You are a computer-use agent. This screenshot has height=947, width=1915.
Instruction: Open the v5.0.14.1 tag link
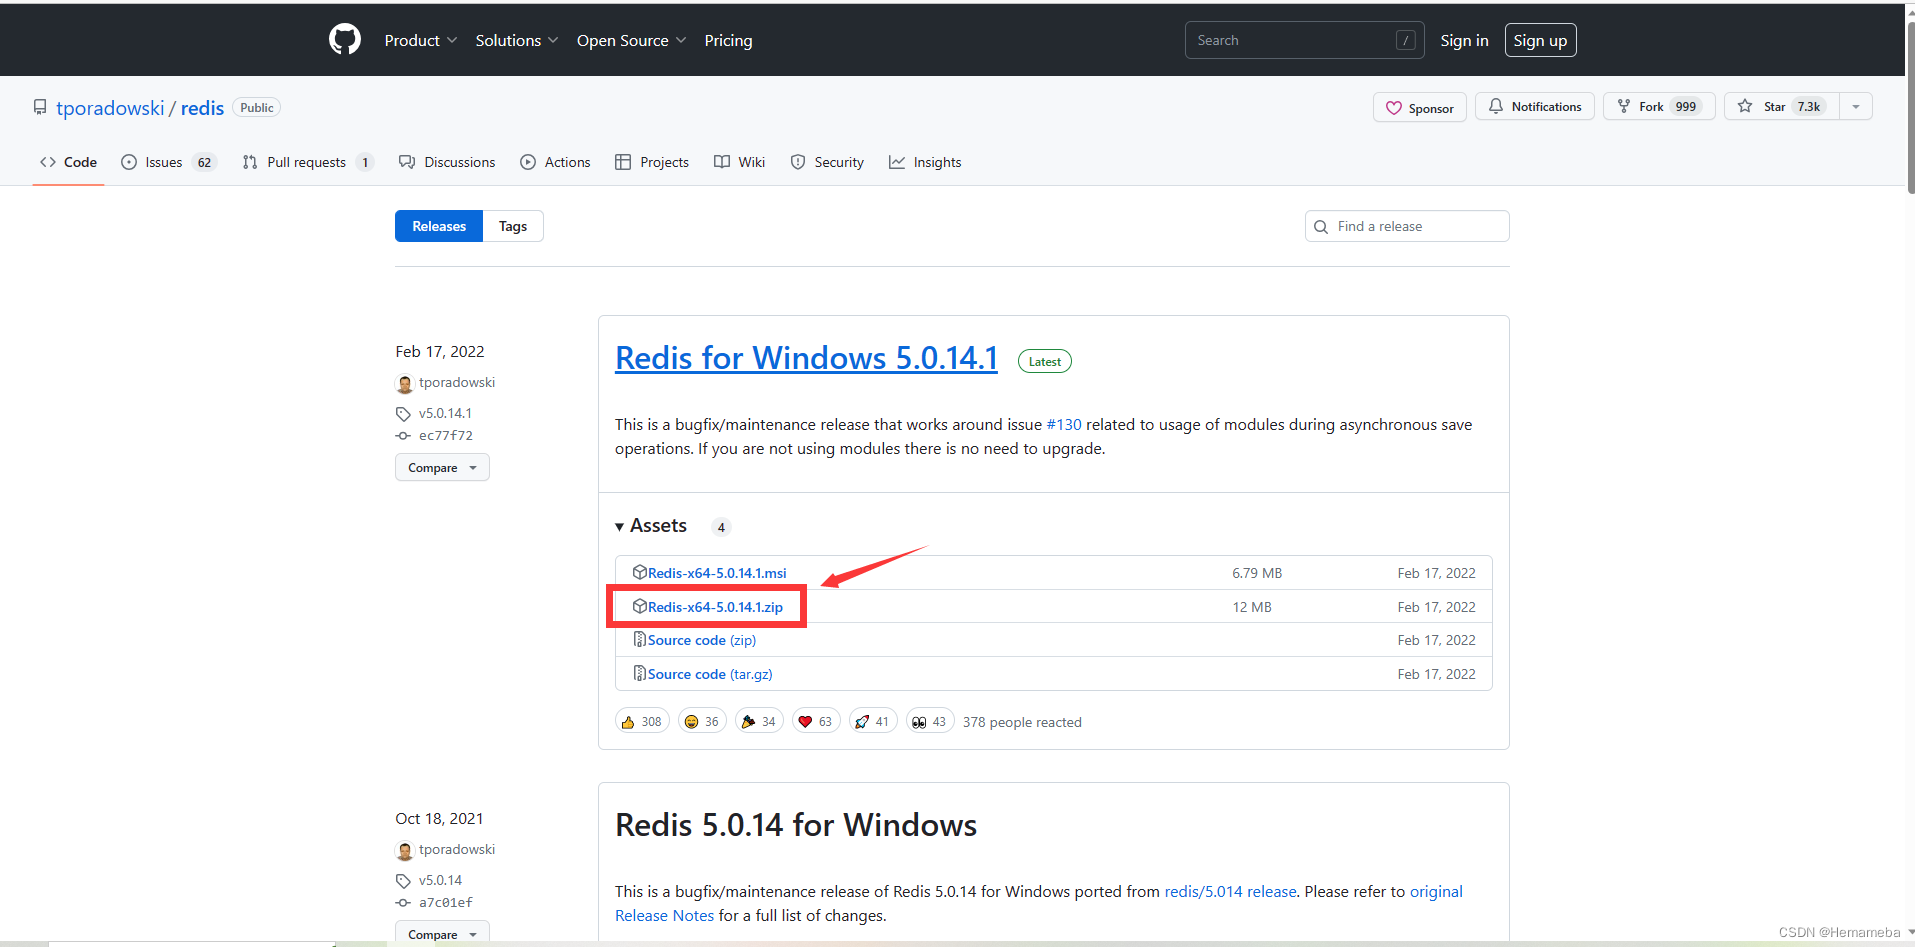pos(445,413)
